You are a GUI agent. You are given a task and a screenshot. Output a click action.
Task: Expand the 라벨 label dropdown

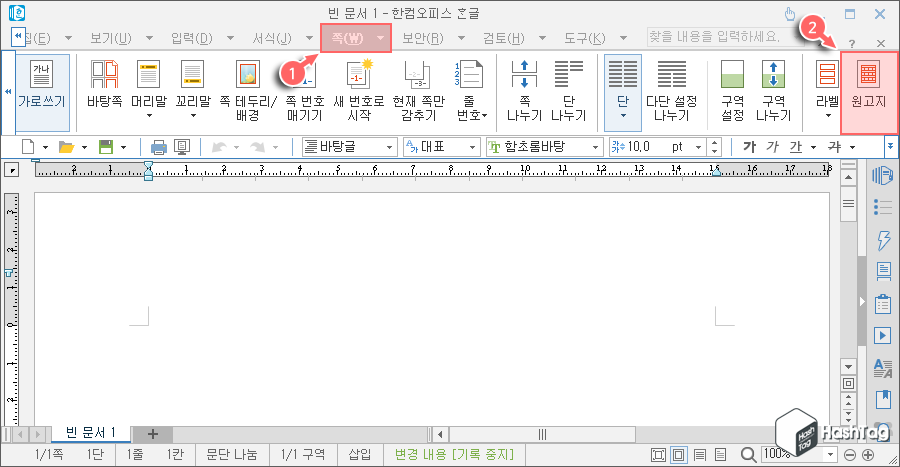click(x=828, y=115)
